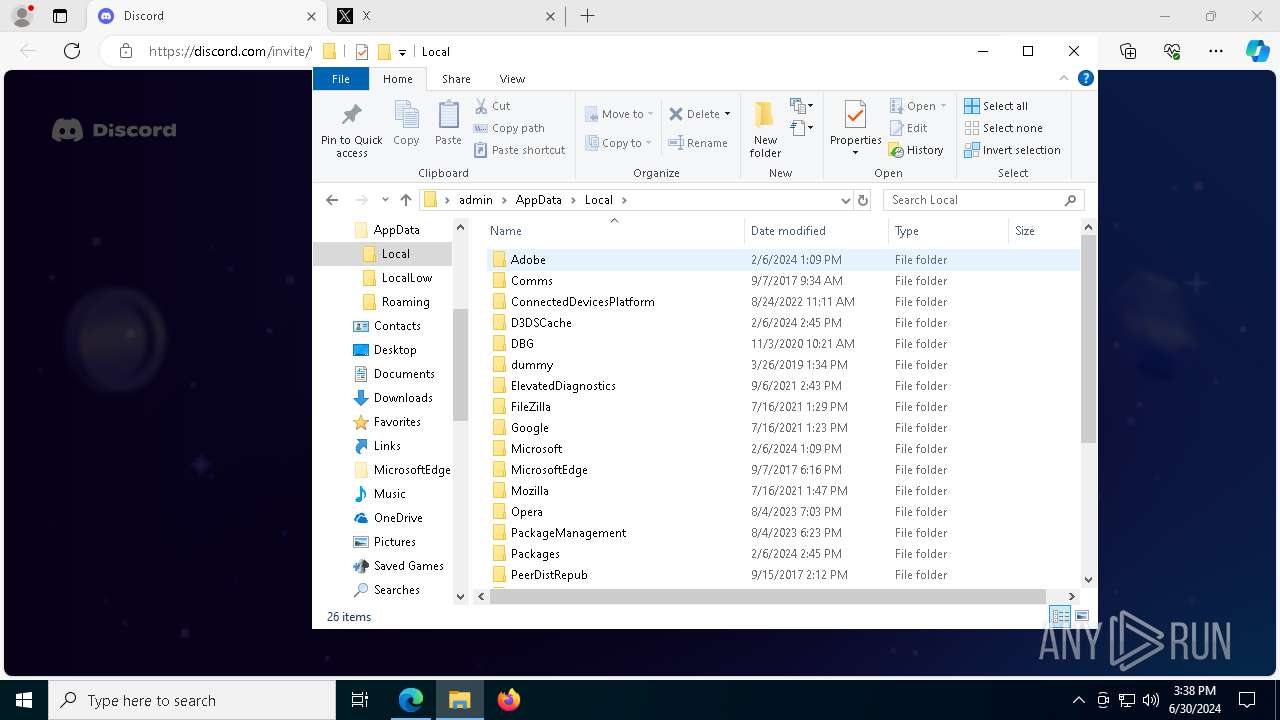The image size is (1280, 720).
Task: Click the Properties quick access icon
Action: pyautogui.click(x=362, y=52)
